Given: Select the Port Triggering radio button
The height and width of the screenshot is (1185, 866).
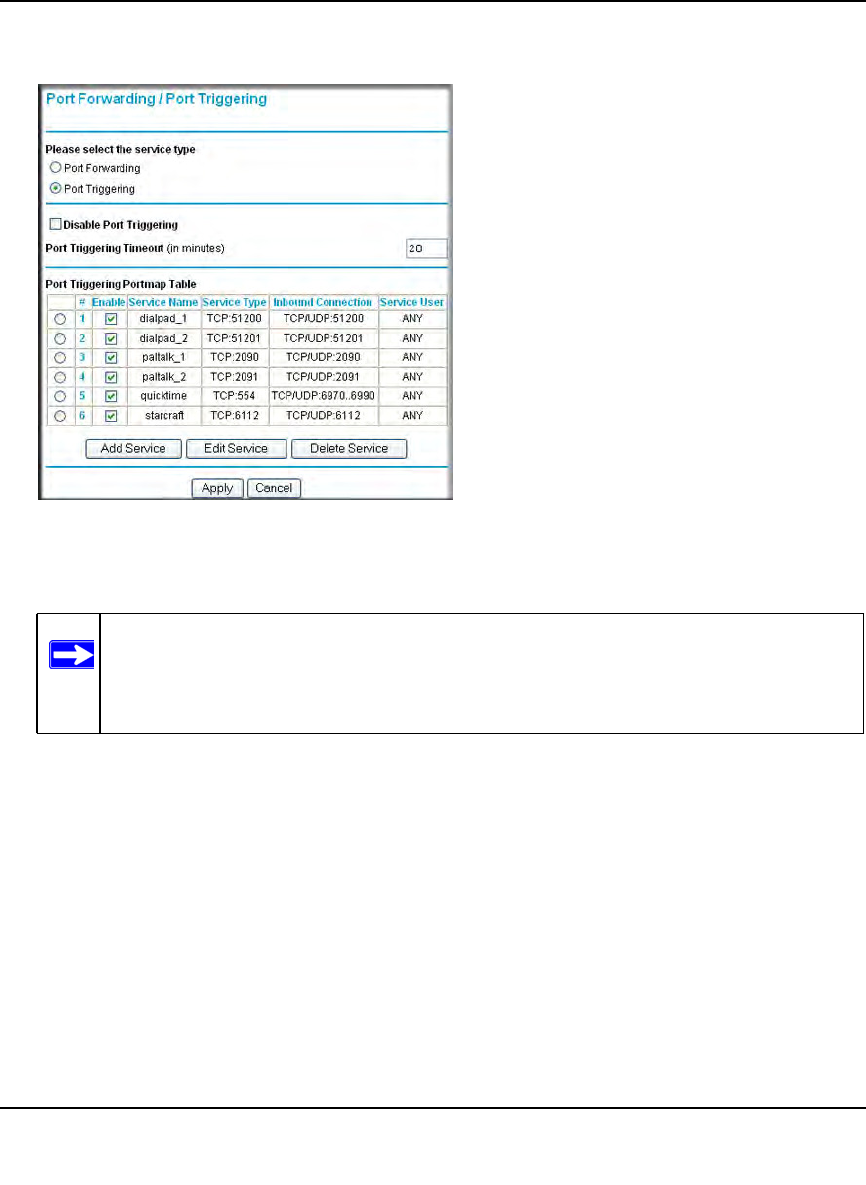Looking at the screenshot, I should (x=55, y=189).
